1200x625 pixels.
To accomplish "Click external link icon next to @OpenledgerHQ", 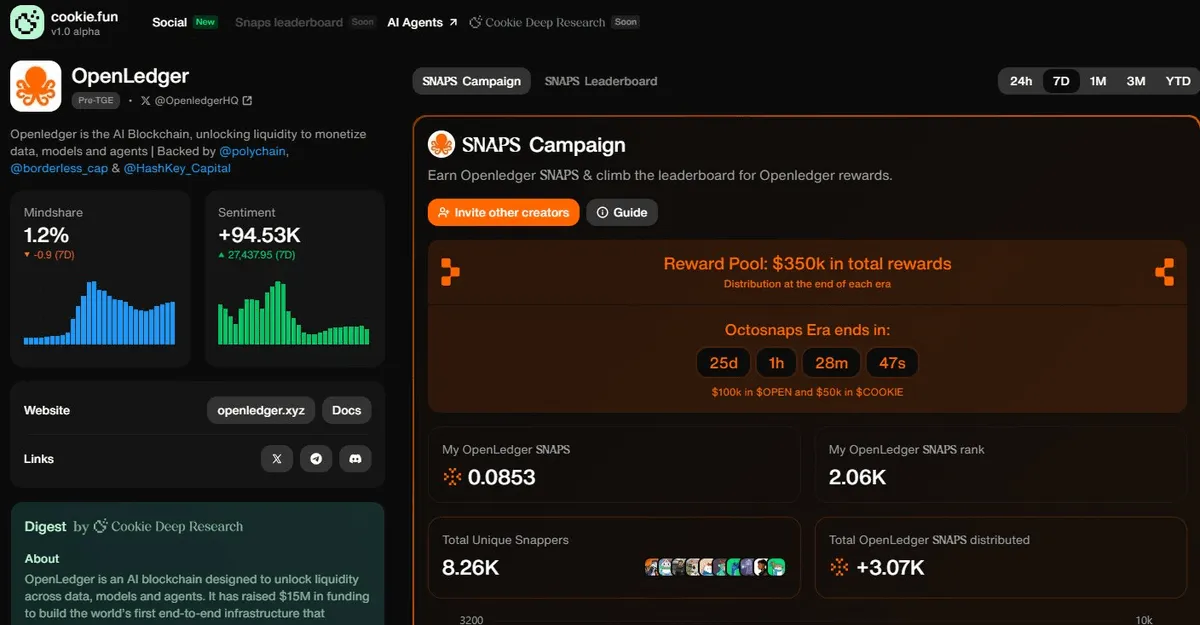I will tap(248, 100).
